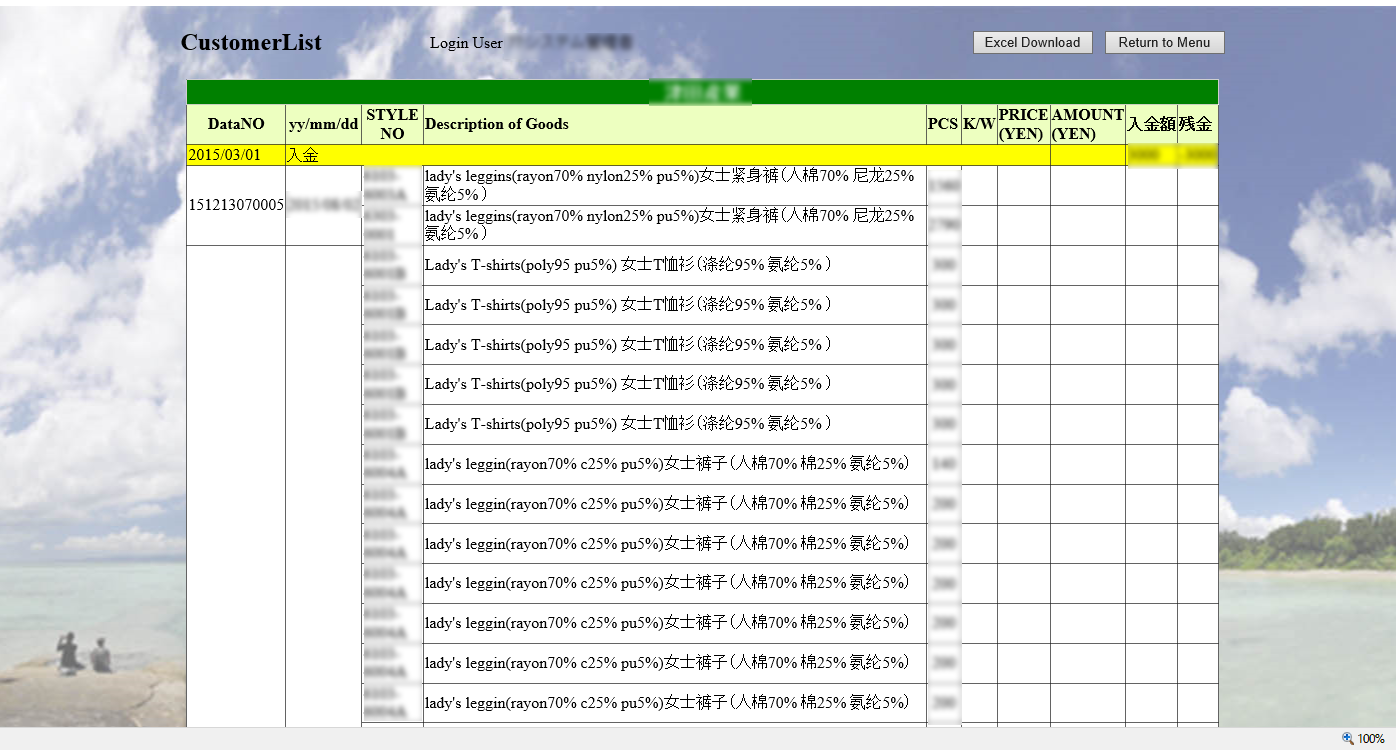The width and height of the screenshot is (1396, 750).
Task: Click the Description of Goods header
Action: coord(496,124)
